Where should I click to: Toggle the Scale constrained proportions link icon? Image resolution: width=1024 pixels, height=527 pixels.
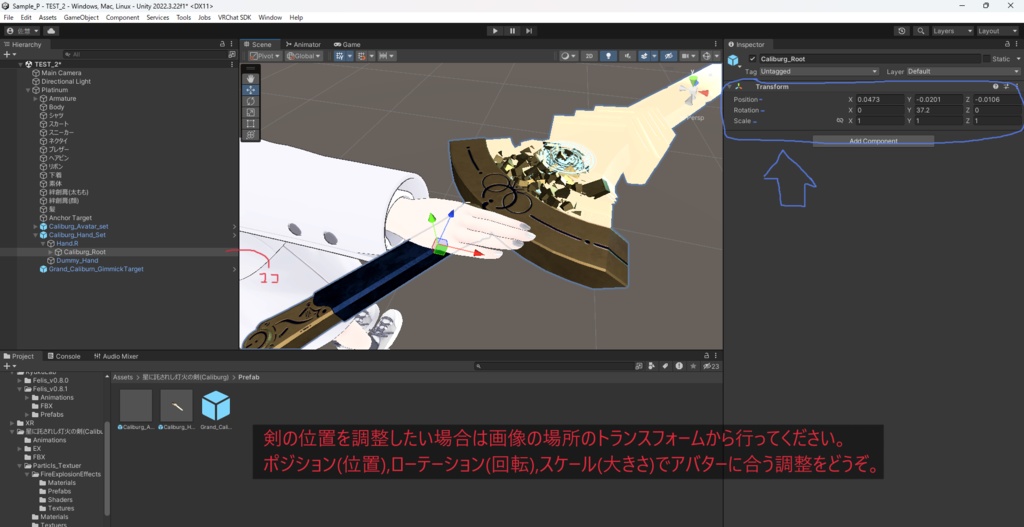point(840,121)
